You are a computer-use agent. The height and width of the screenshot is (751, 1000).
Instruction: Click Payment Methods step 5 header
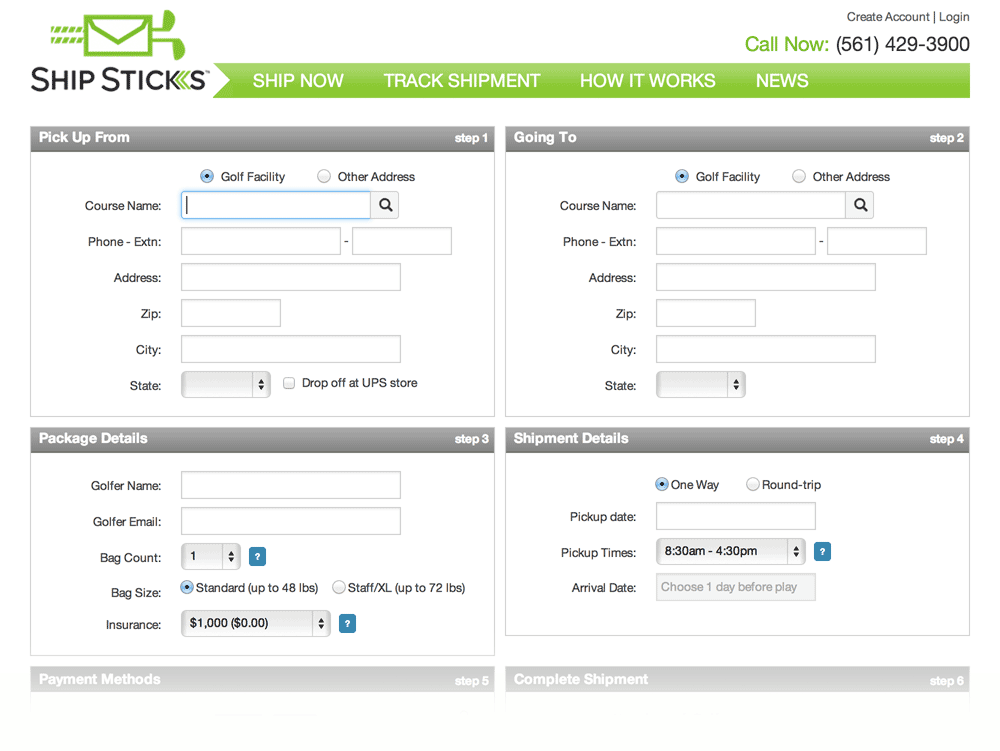(x=262, y=680)
